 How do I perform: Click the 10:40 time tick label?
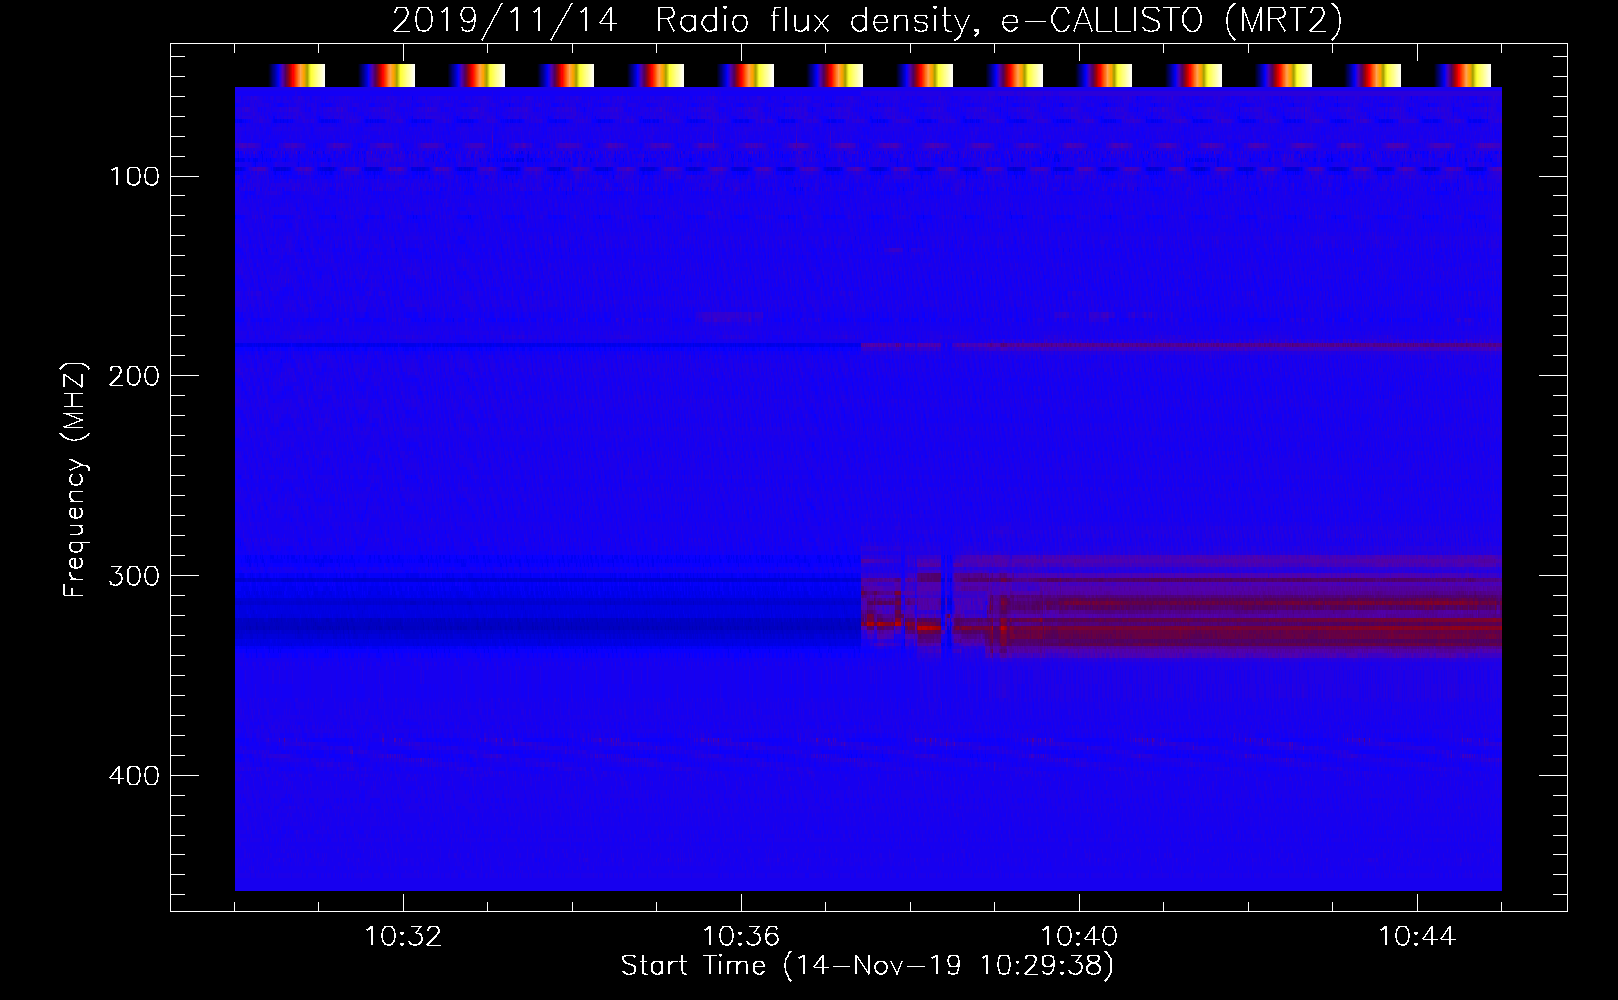1079,937
